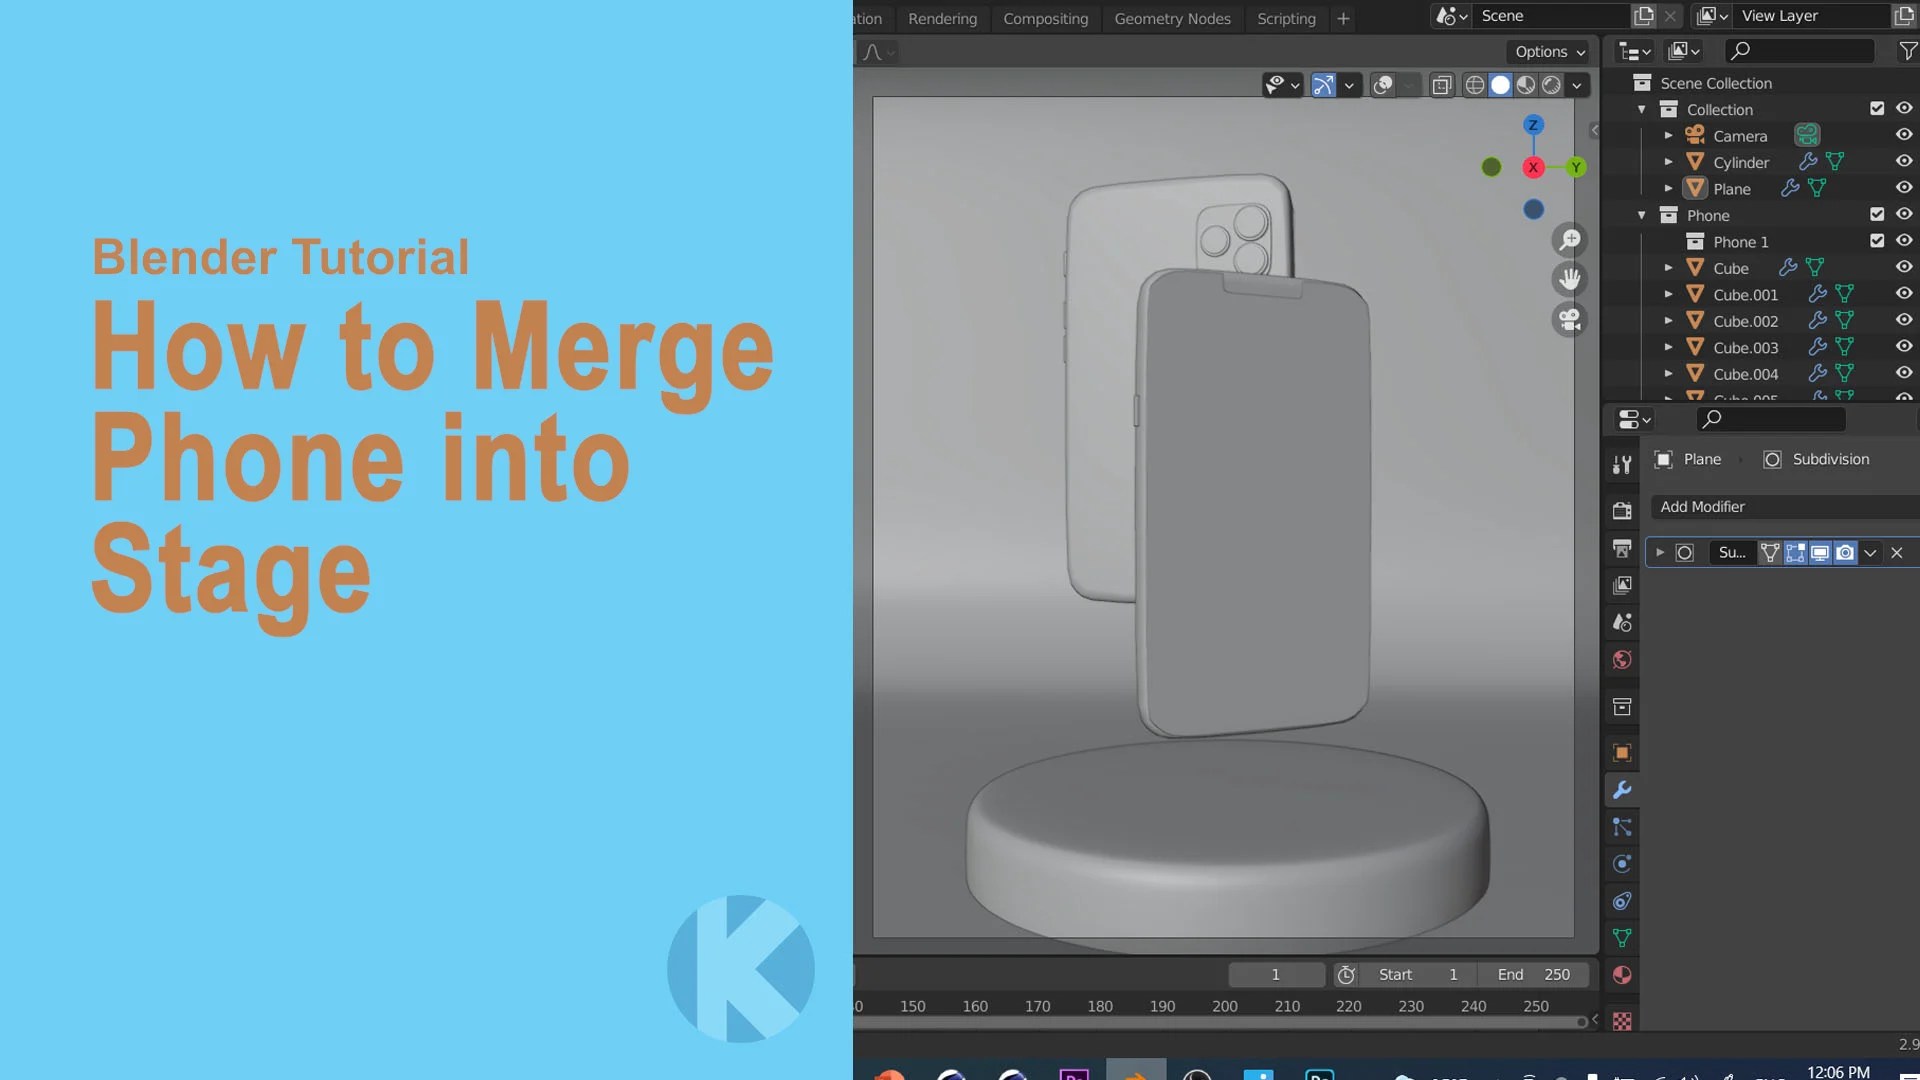The height and width of the screenshot is (1080, 1920).
Task: Click the viewport zoom magnifier icon
Action: (x=1569, y=240)
